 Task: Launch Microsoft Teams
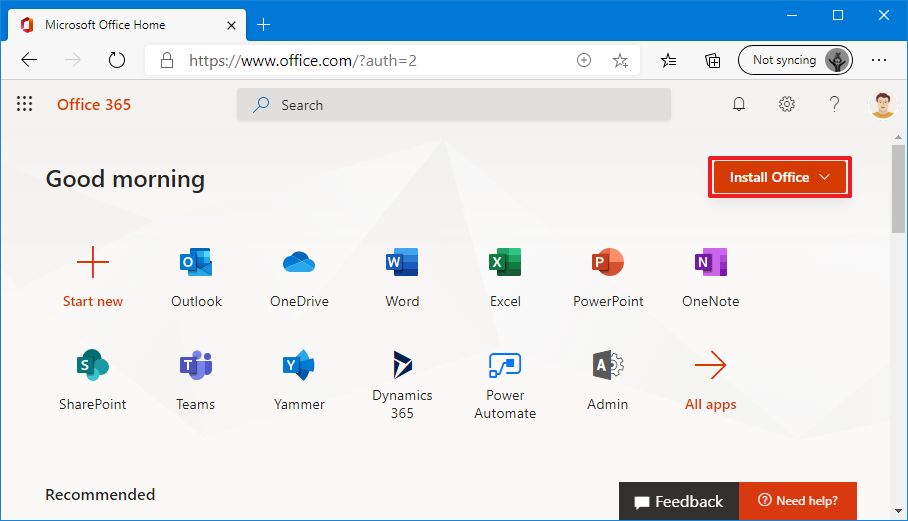pos(196,367)
